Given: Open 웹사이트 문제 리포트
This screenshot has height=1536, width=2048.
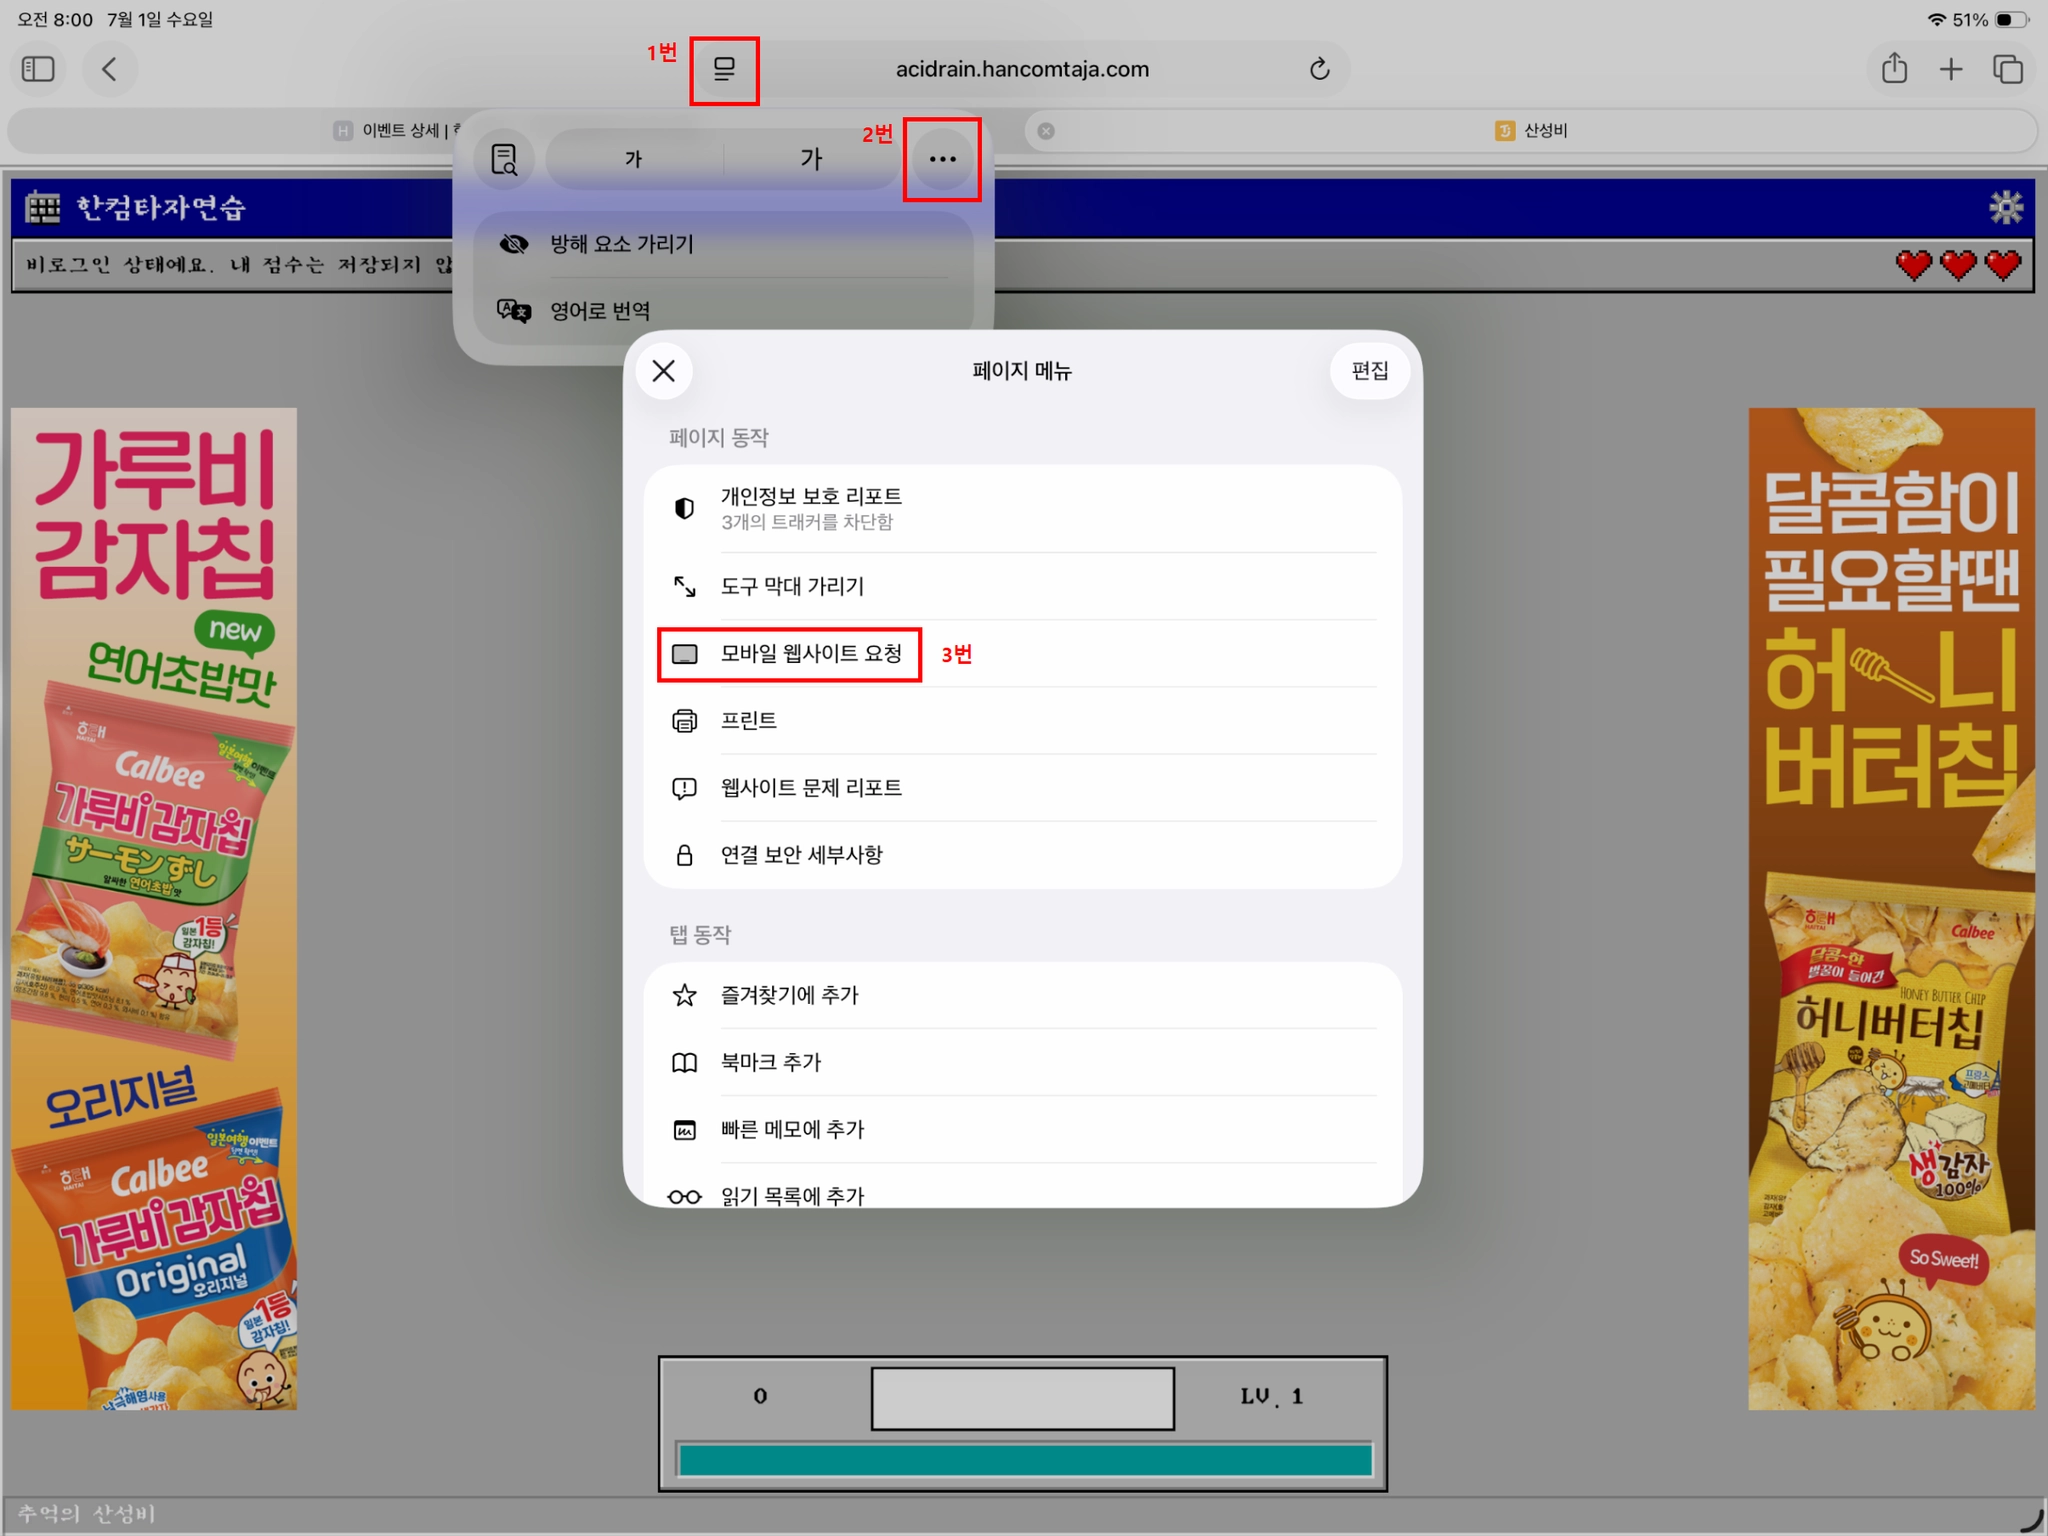Looking at the screenshot, I should (1022, 788).
